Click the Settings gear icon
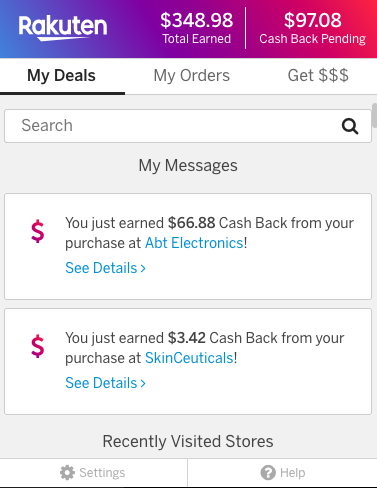Screen dimensions: 377x488 pos(67,473)
